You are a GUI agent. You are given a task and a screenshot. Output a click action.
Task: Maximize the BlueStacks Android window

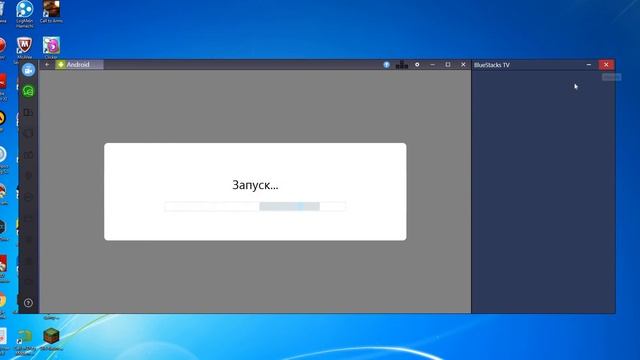[448, 64]
